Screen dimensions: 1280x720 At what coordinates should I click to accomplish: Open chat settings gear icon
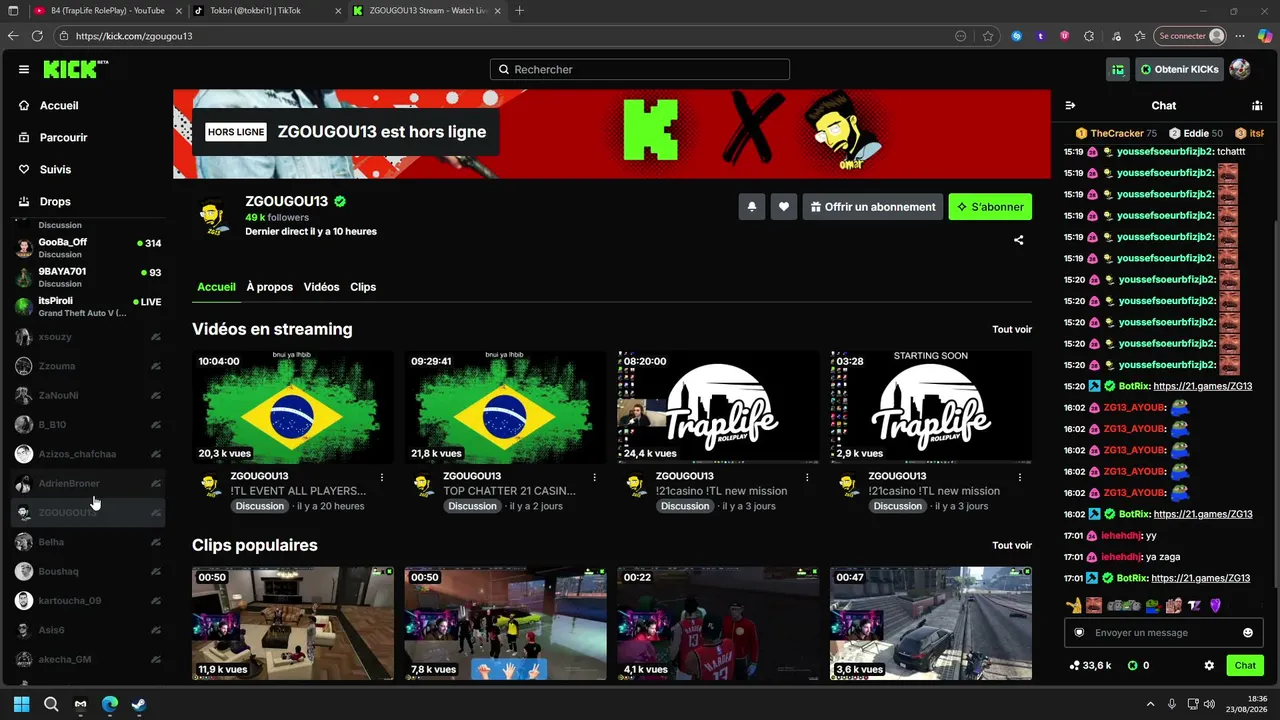click(x=1209, y=665)
